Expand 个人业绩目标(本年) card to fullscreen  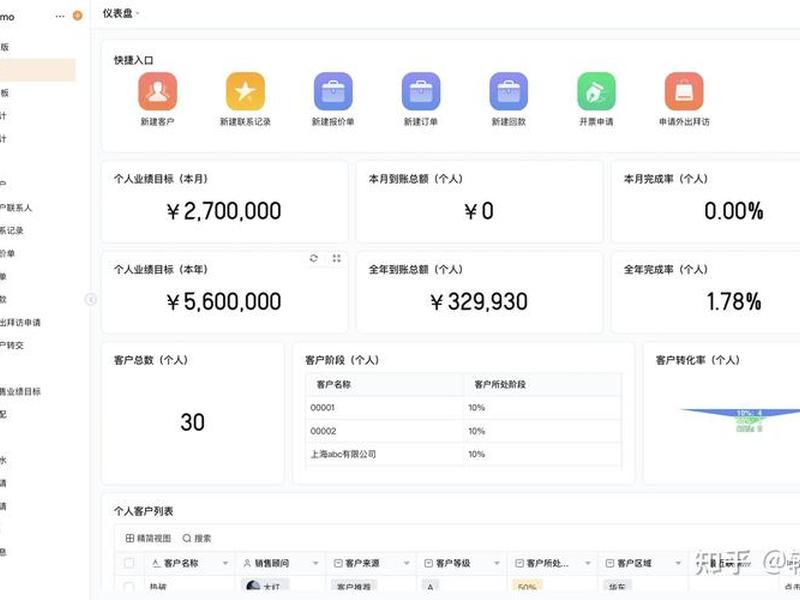coord(336,258)
